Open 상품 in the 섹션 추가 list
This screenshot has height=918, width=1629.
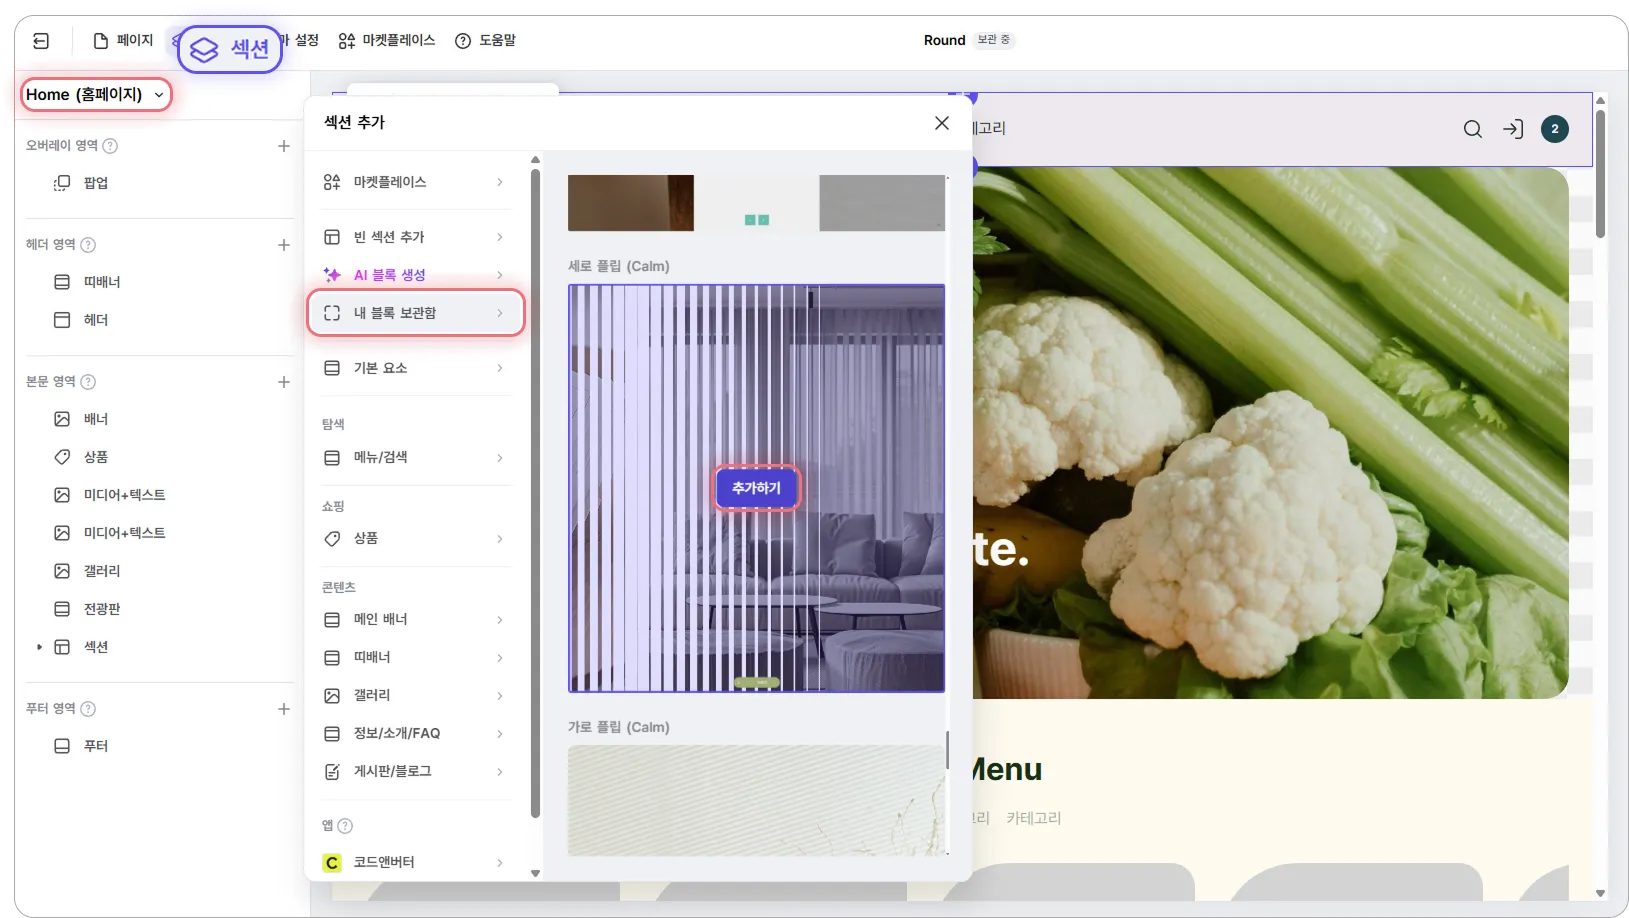click(415, 538)
